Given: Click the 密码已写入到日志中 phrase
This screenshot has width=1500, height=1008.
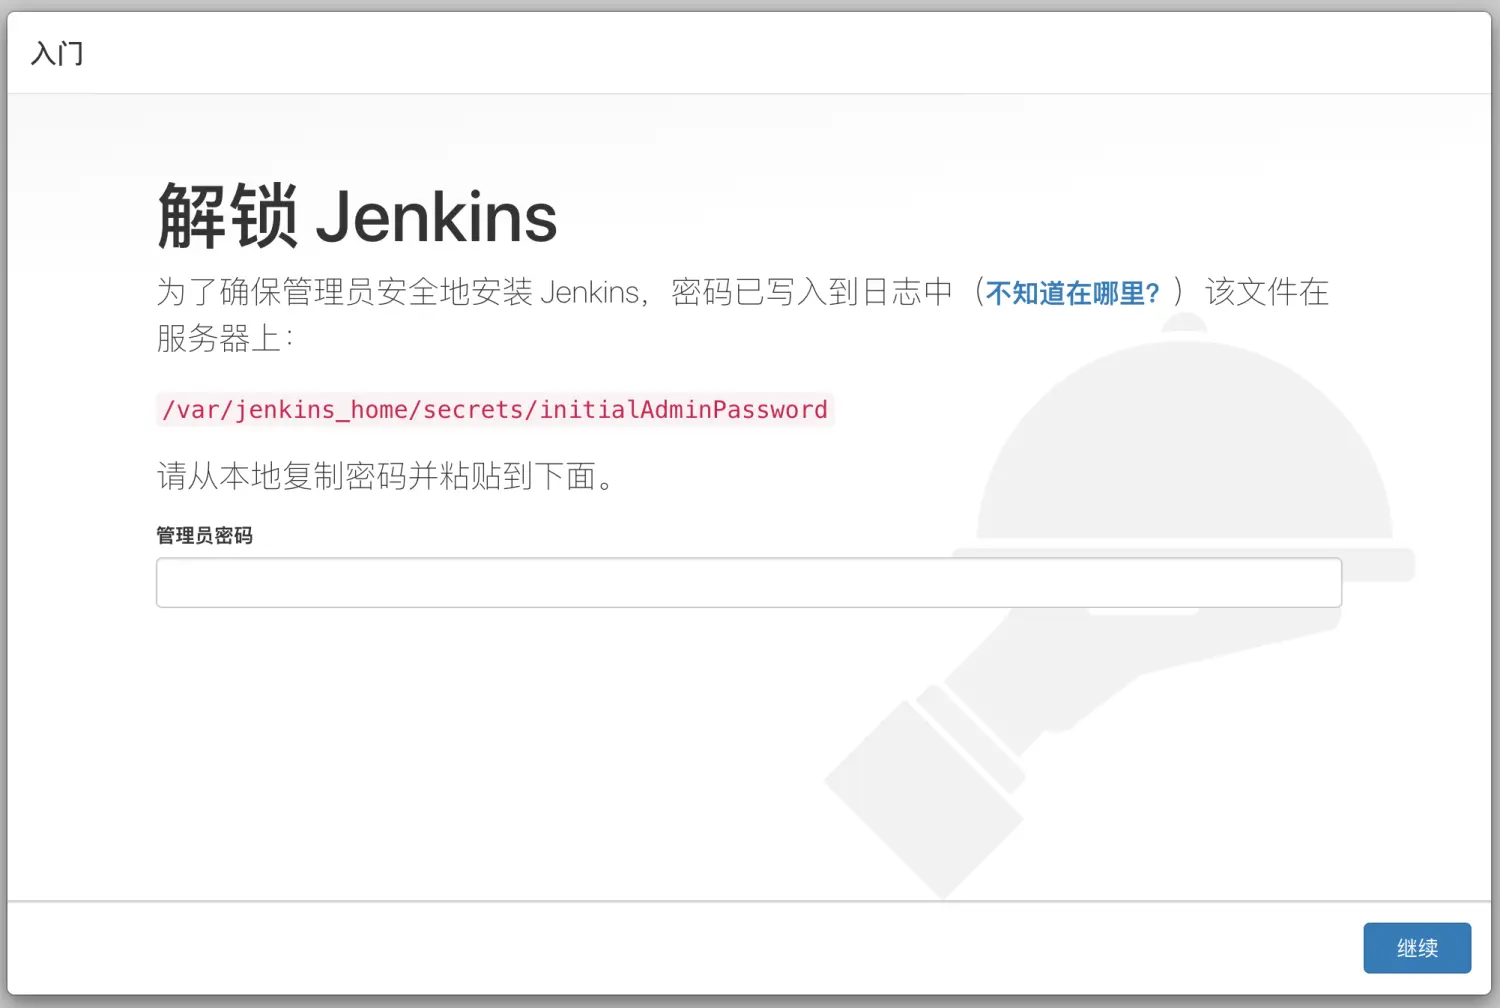Looking at the screenshot, I should click(812, 292).
